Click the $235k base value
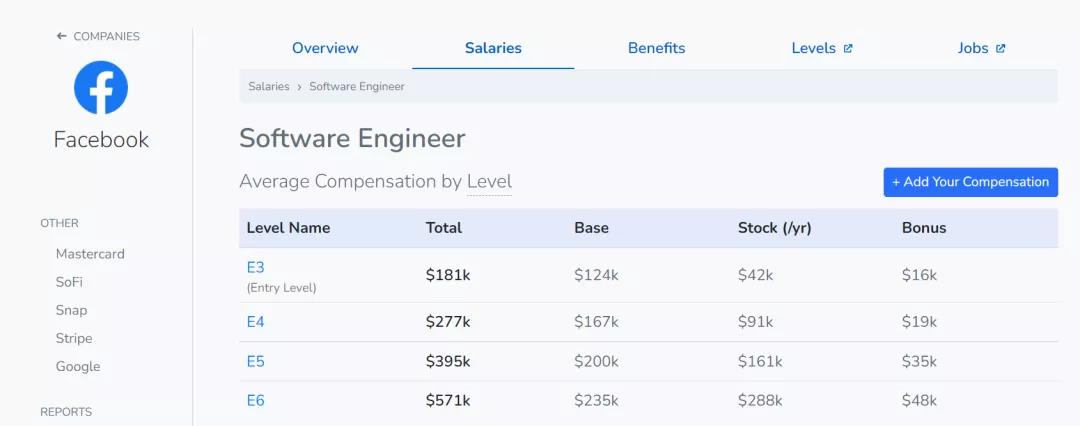 (x=596, y=400)
